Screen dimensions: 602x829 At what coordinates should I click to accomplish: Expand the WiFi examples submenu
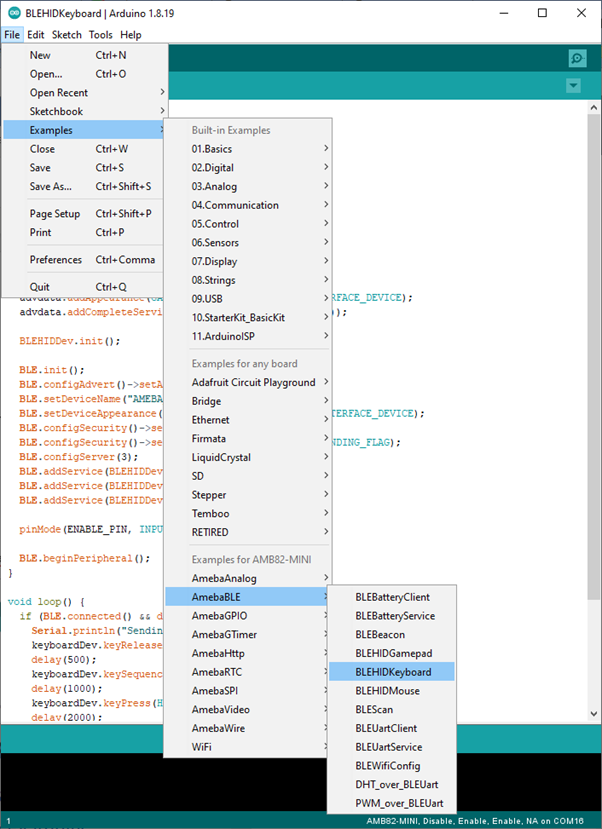[205, 747]
